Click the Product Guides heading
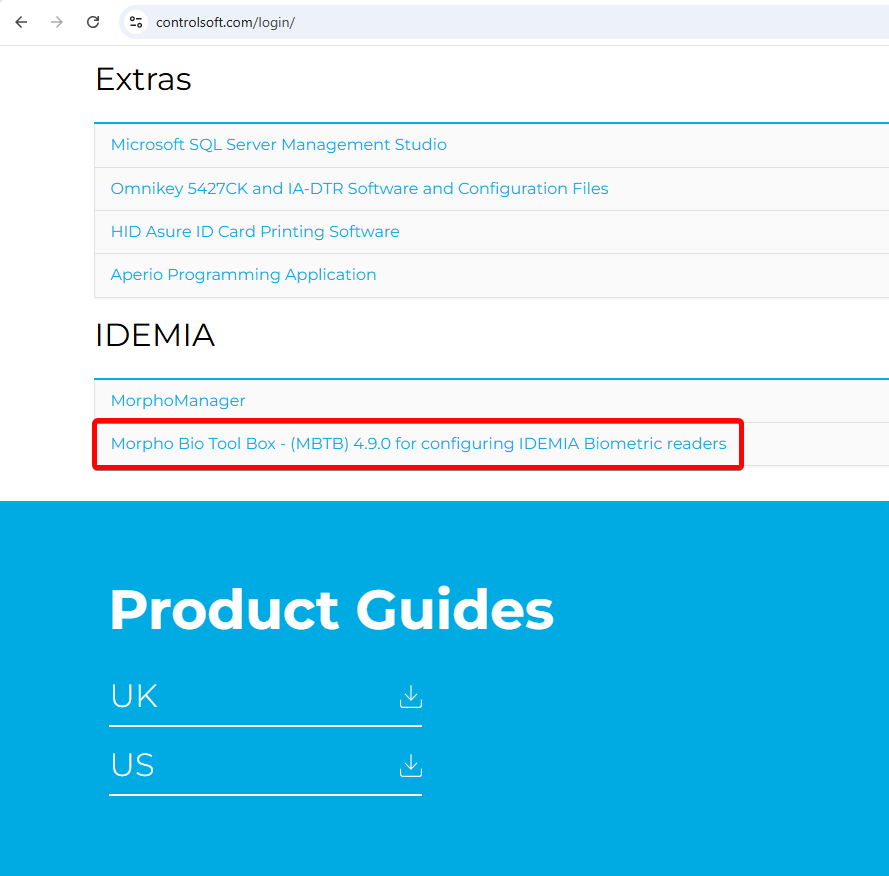889x876 pixels. click(x=332, y=610)
